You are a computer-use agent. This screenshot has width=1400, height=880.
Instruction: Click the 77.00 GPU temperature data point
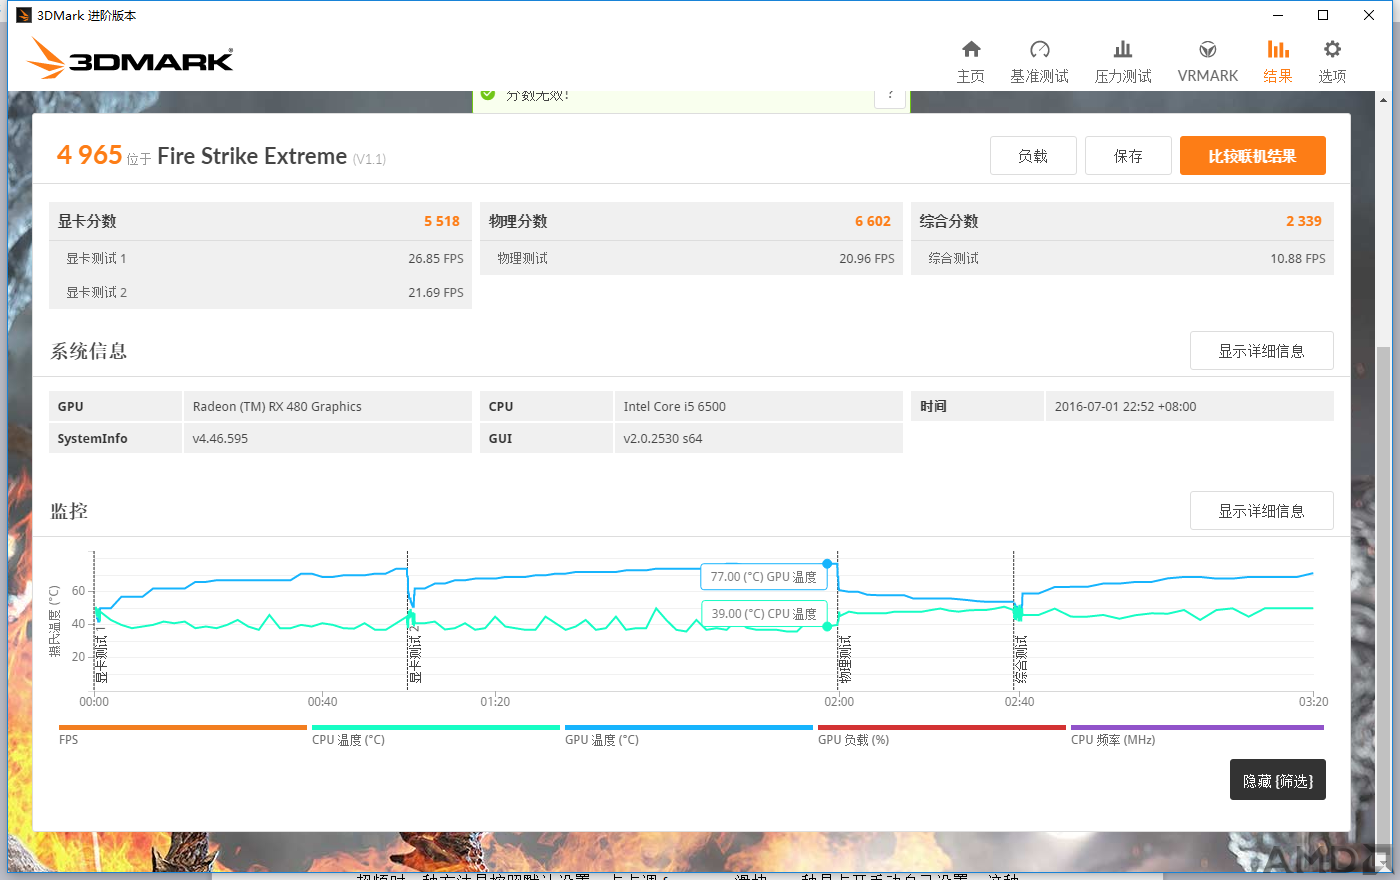pyautogui.click(x=827, y=564)
